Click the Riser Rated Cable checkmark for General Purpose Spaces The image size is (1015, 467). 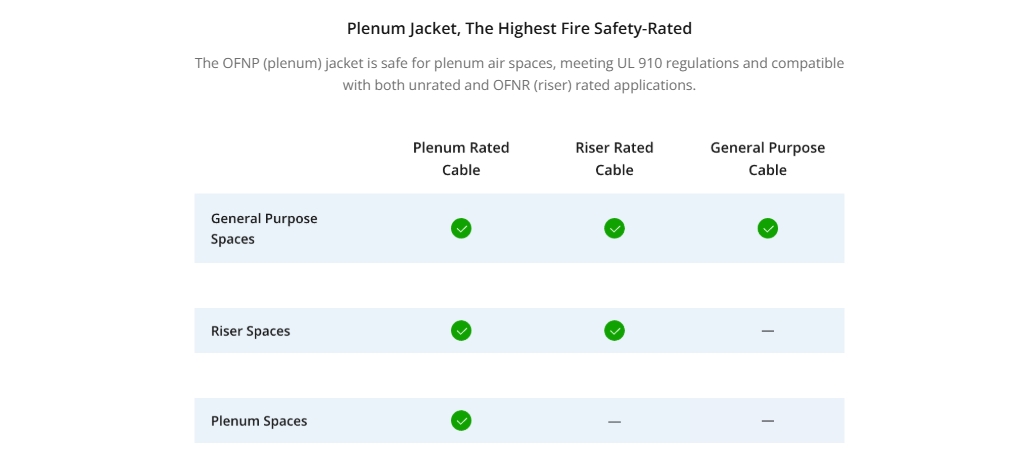pyautogui.click(x=614, y=228)
